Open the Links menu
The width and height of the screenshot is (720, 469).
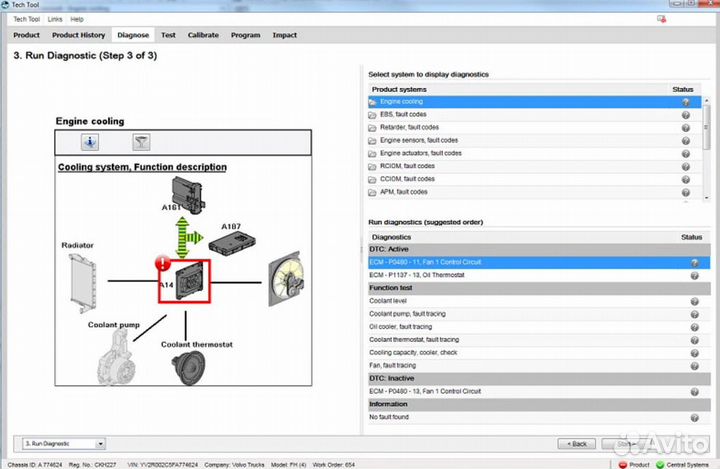[x=54, y=19]
